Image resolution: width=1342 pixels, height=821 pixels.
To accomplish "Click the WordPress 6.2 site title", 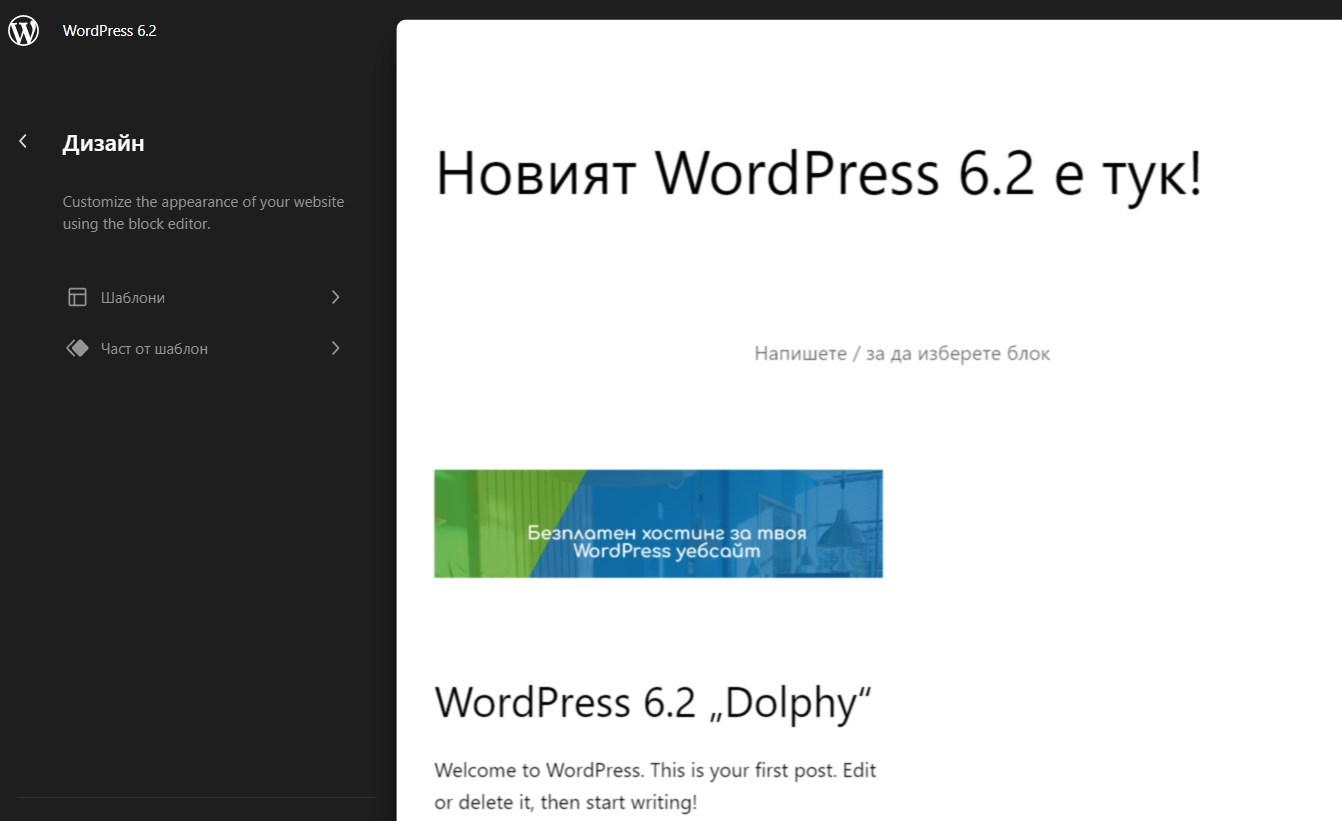I will pos(110,30).
